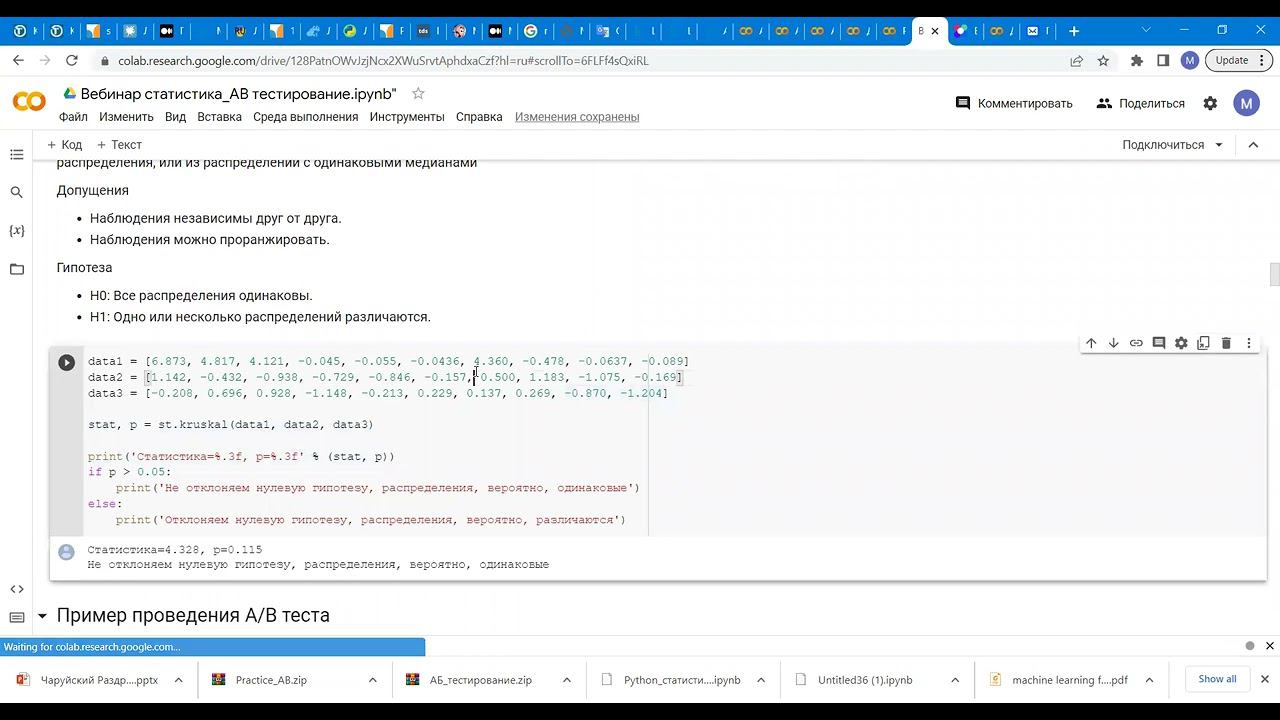The height and width of the screenshot is (720, 1280).
Task: Open the downloaded Practice_AB.zip file
Action: click(271, 680)
